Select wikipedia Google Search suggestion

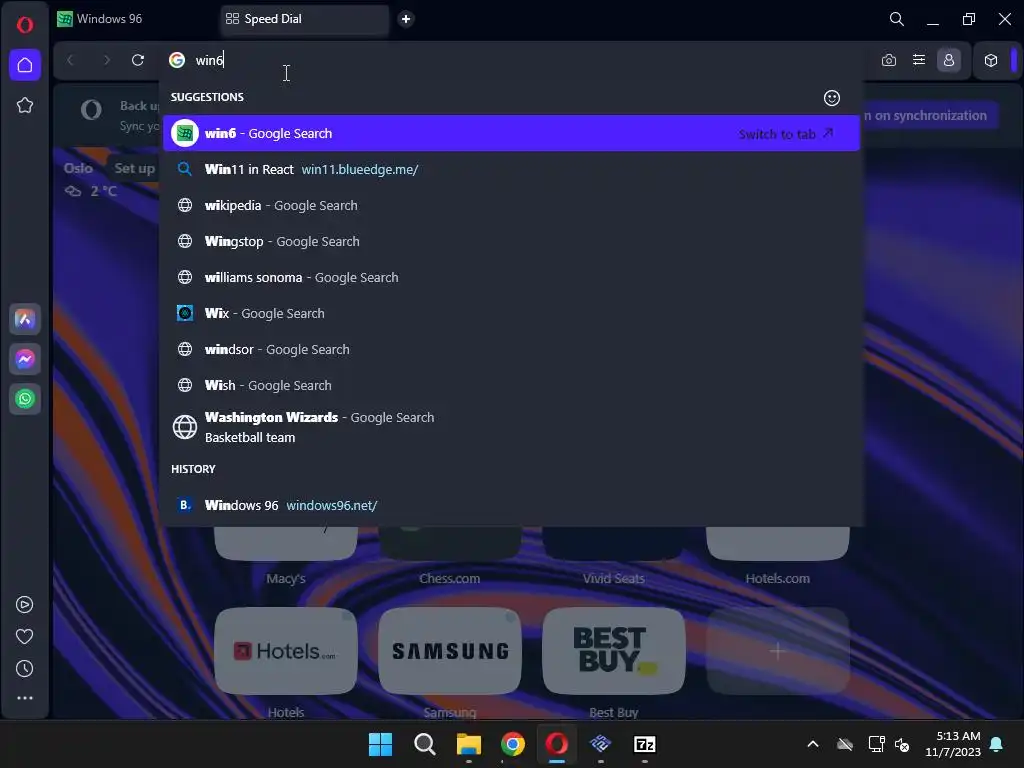[511, 205]
